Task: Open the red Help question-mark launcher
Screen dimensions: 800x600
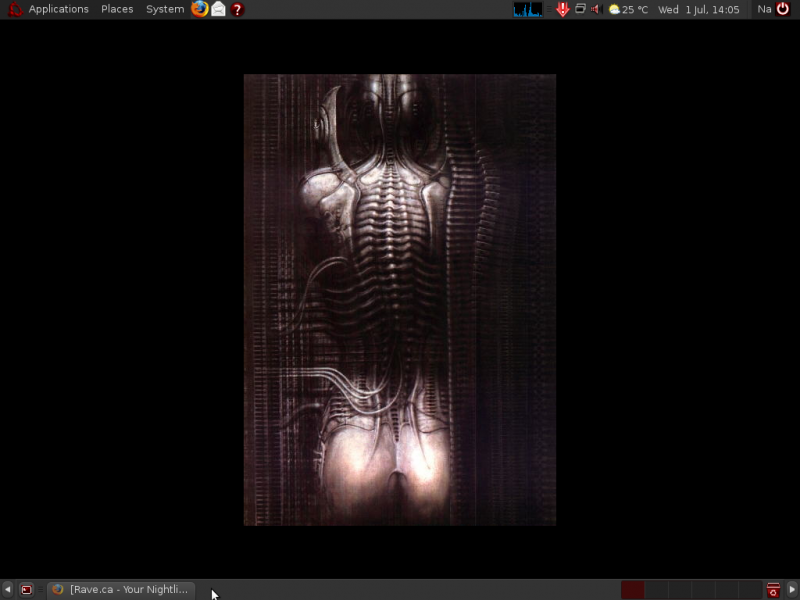Action: (x=237, y=9)
